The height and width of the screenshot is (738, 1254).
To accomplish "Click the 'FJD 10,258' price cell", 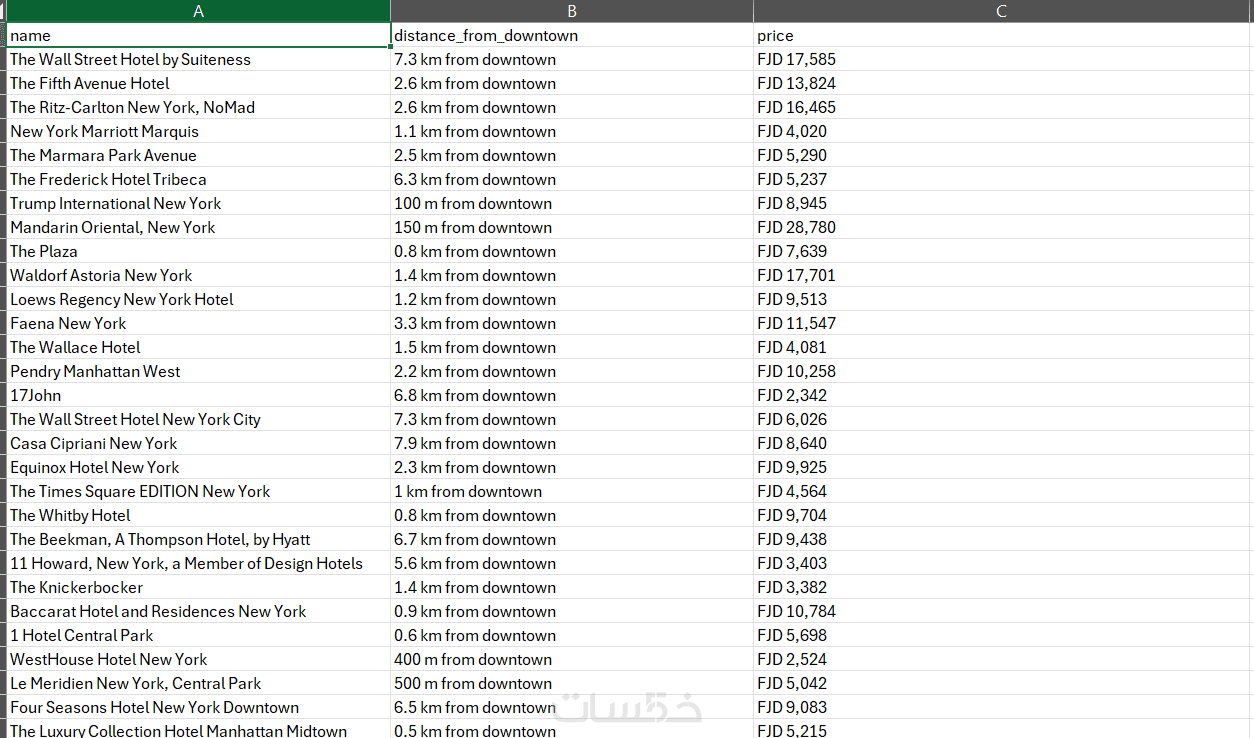I will [1003, 371].
